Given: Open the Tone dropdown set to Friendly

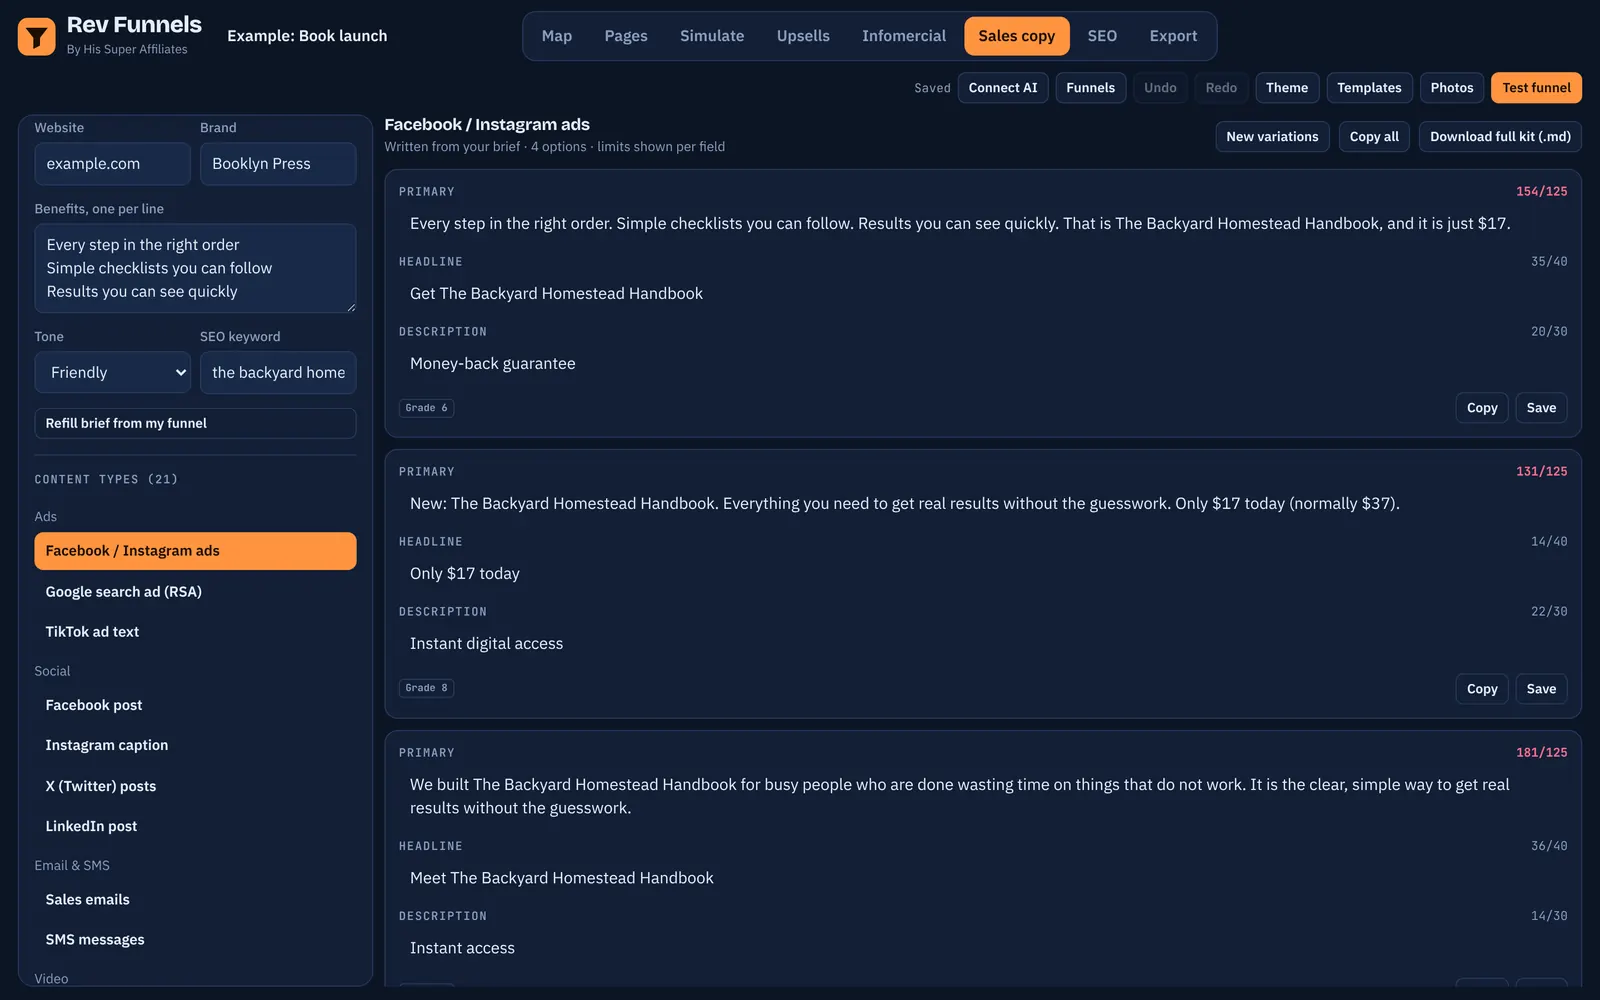Looking at the screenshot, I should (x=113, y=372).
